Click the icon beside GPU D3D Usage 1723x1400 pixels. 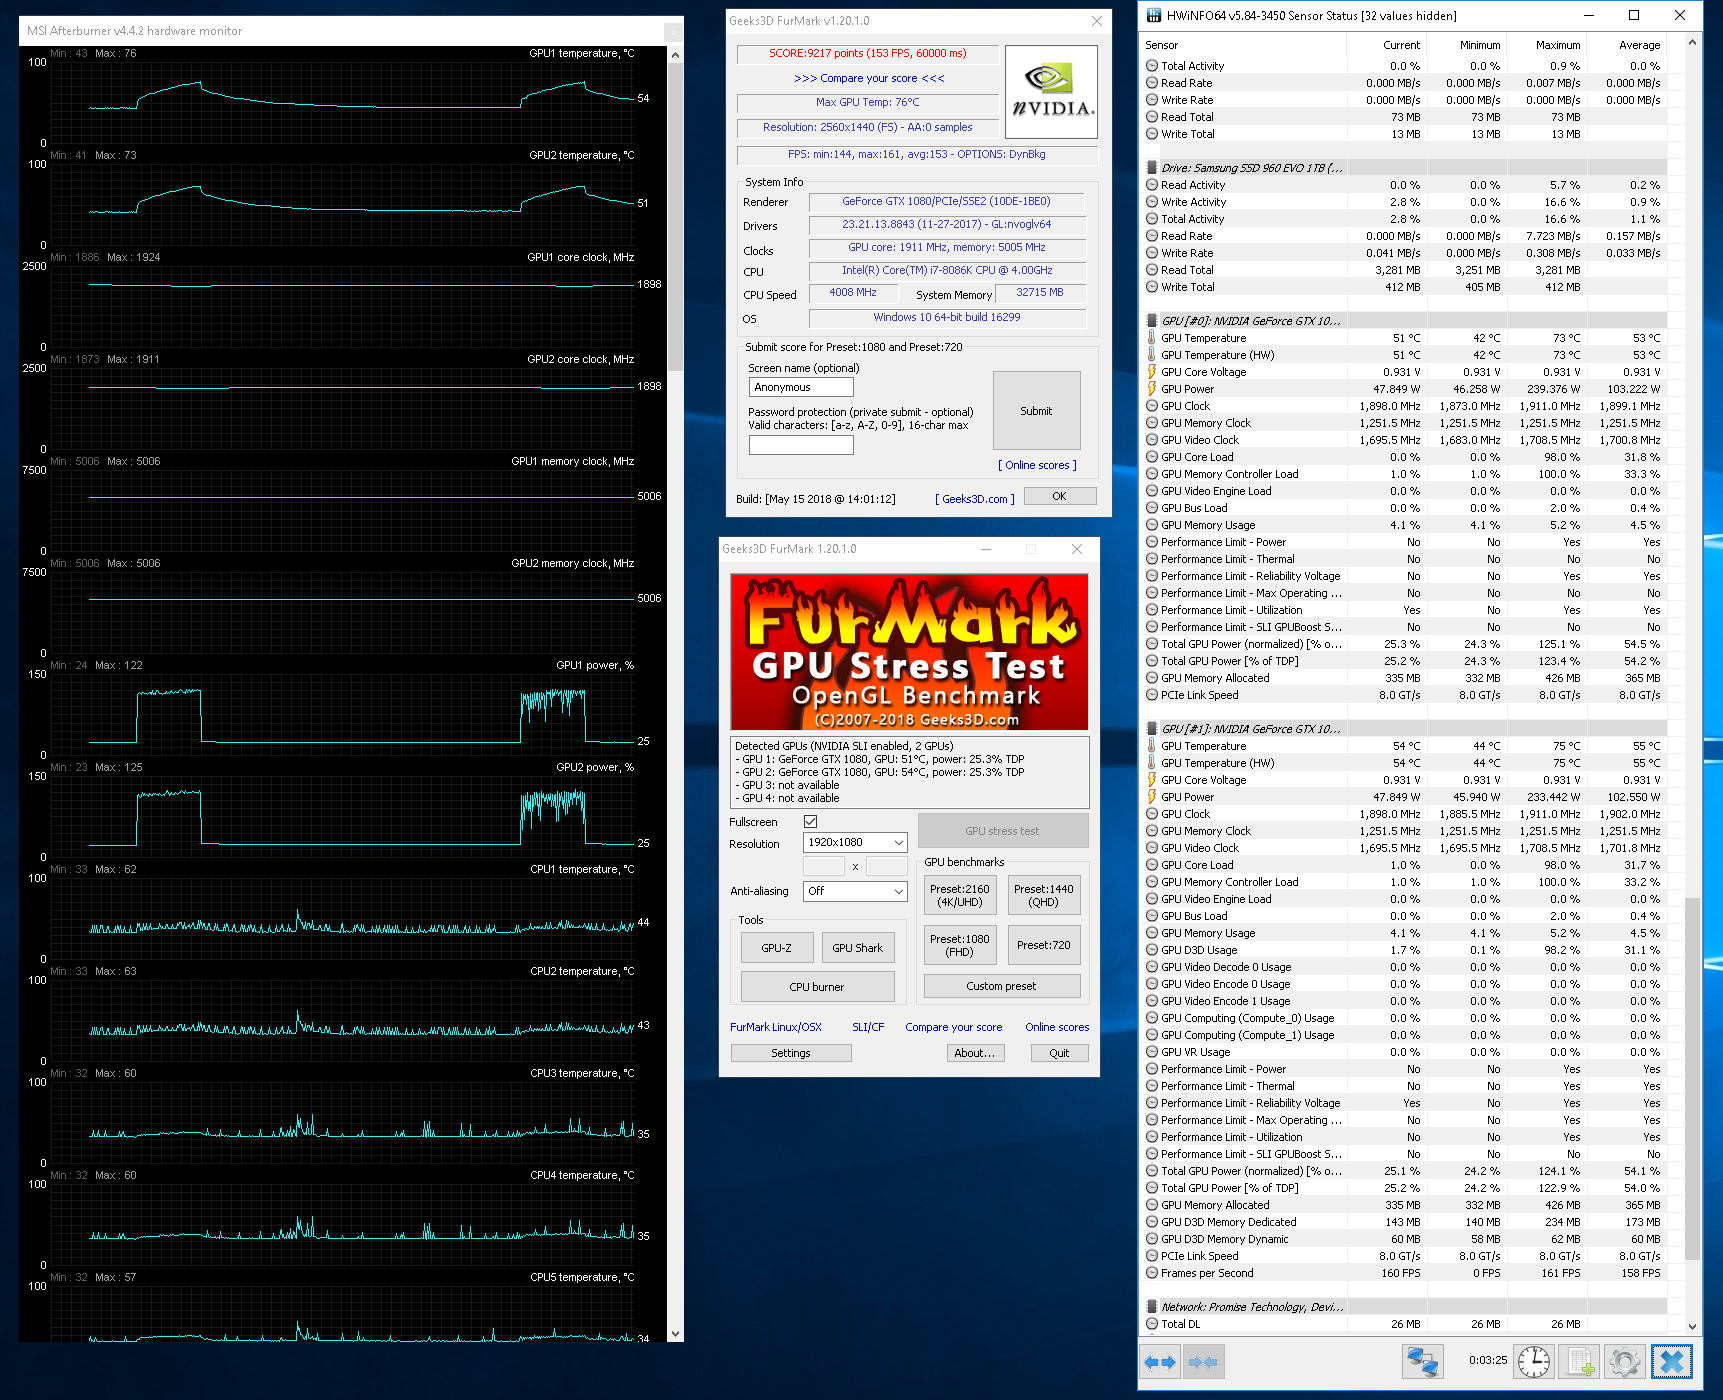(x=1152, y=950)
